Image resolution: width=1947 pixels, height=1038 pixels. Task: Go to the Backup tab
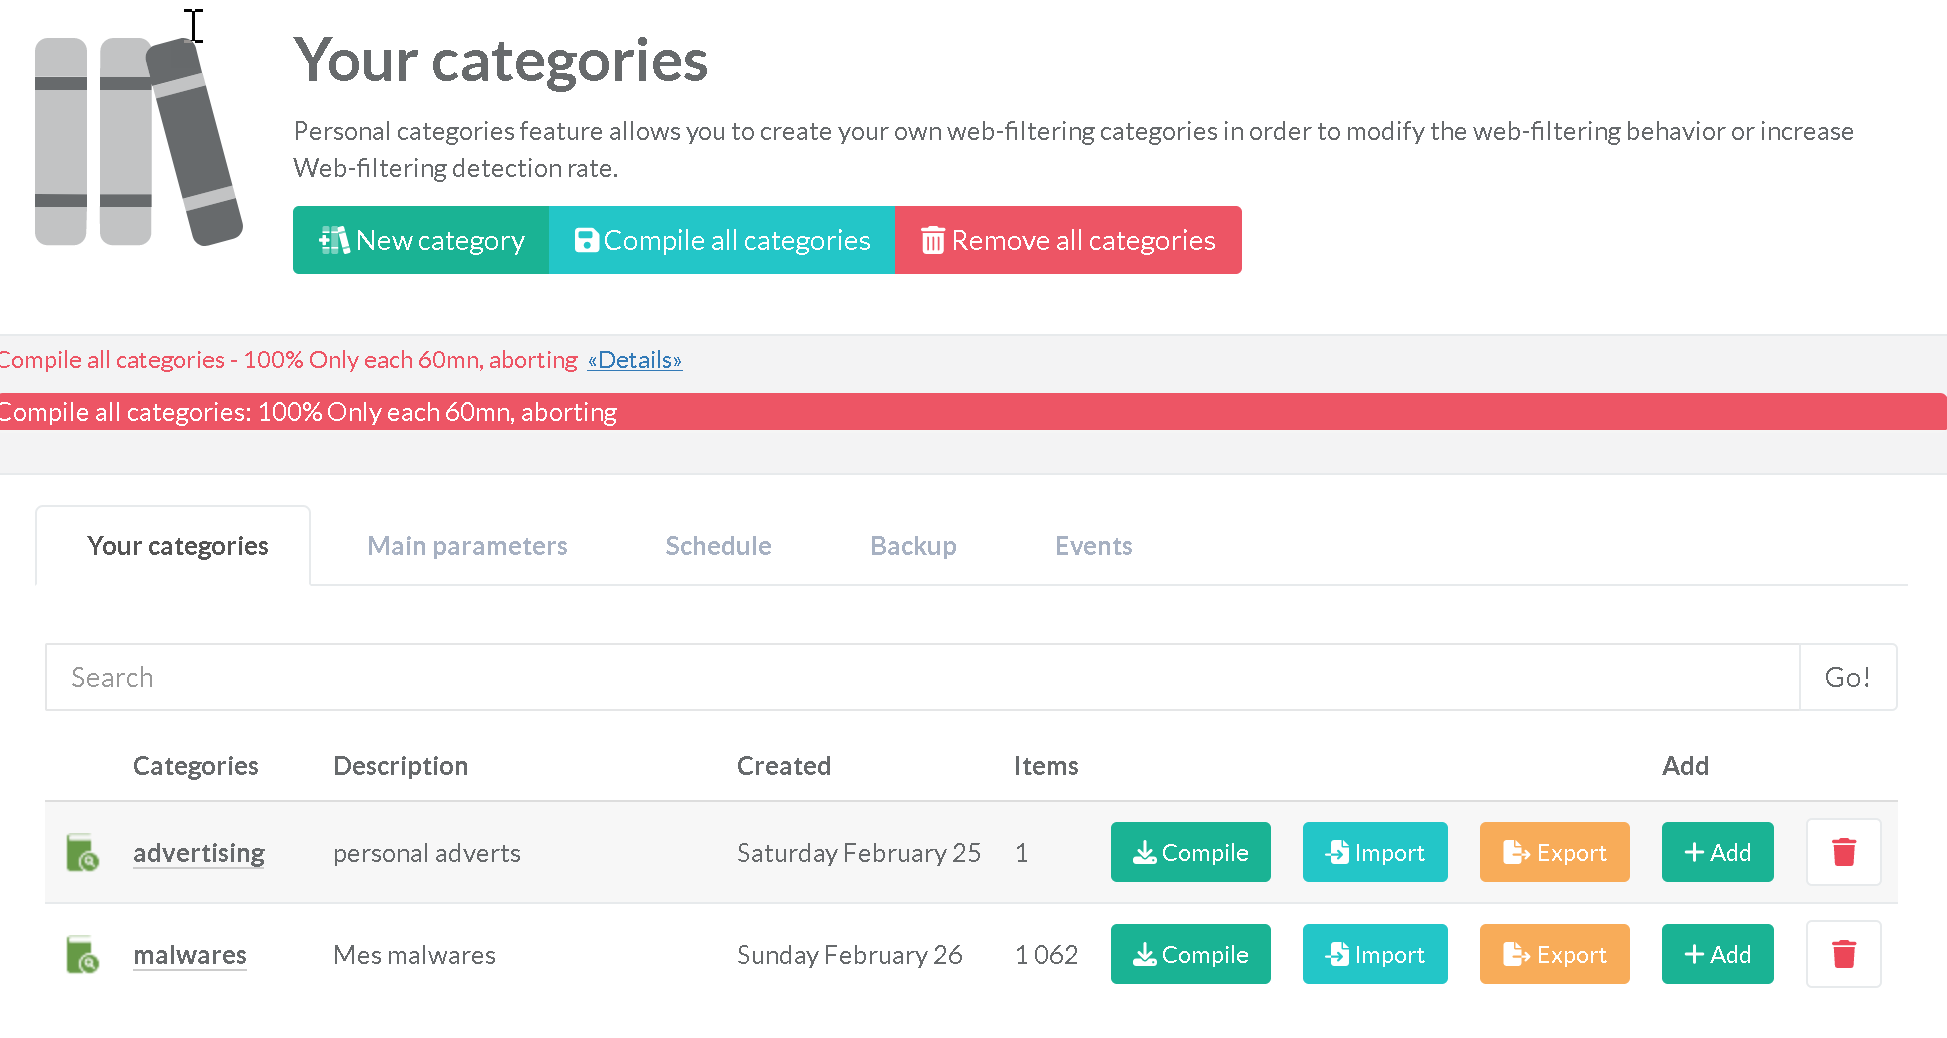(913, 546)
